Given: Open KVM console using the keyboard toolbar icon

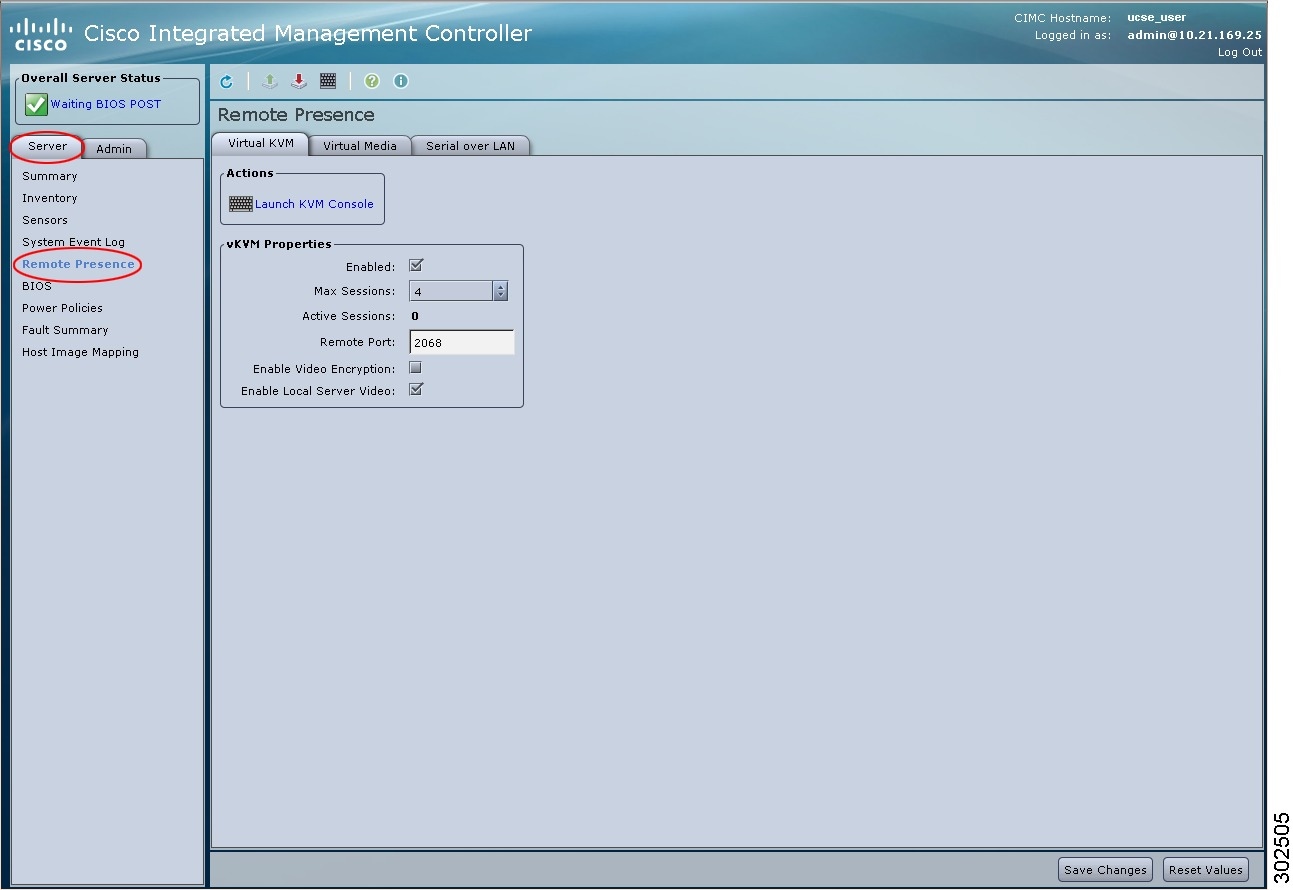Looking at the screenshot, I should [x=328, y=81].
